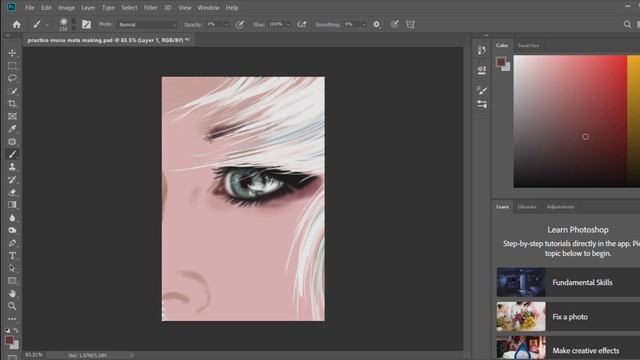The width and height of the screenshot is (640, 360).
Task: Select the Hand tool
Action: [x=12, y=293]
